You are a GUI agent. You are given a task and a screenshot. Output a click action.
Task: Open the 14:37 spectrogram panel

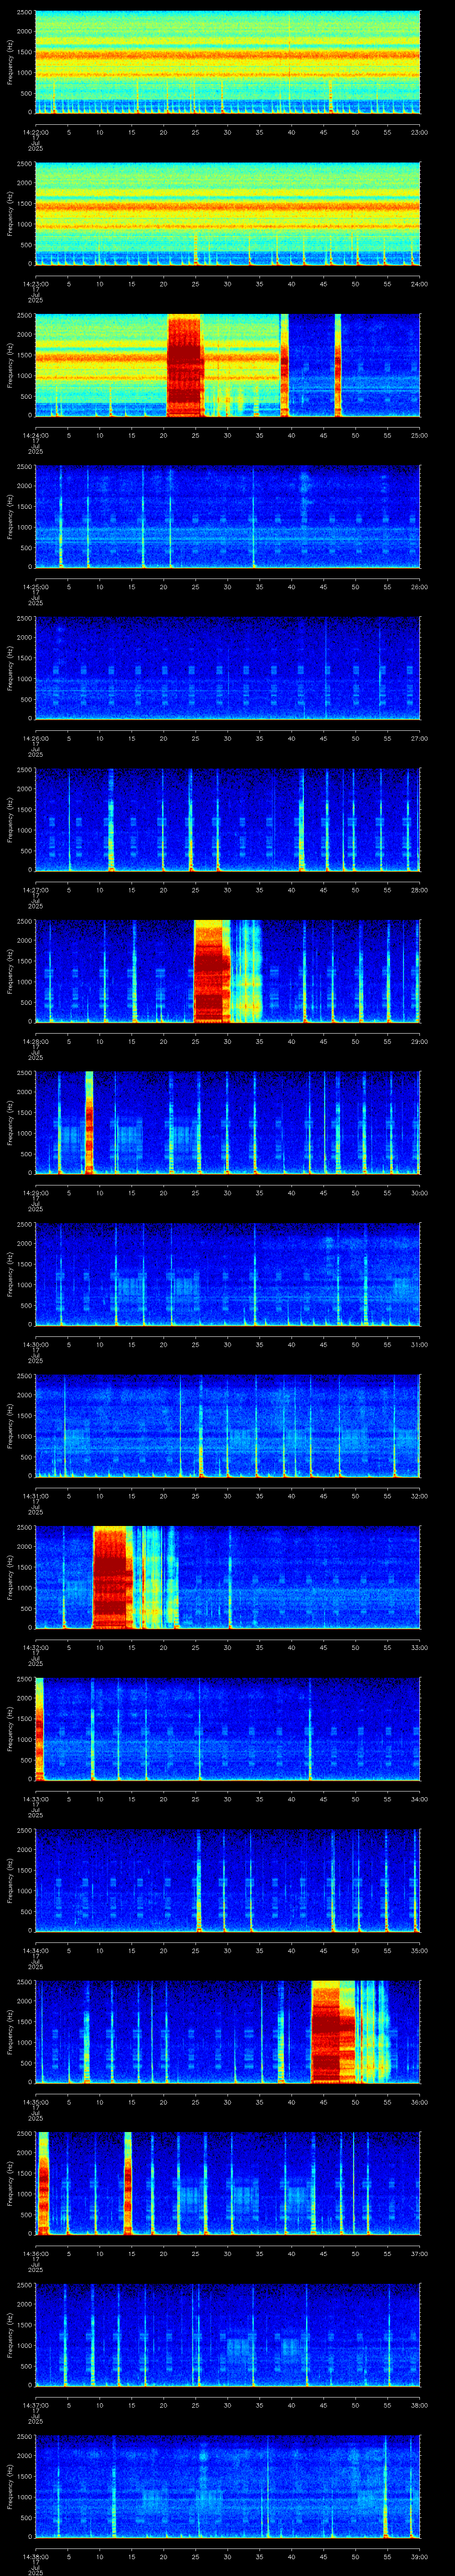point(227,2334)
